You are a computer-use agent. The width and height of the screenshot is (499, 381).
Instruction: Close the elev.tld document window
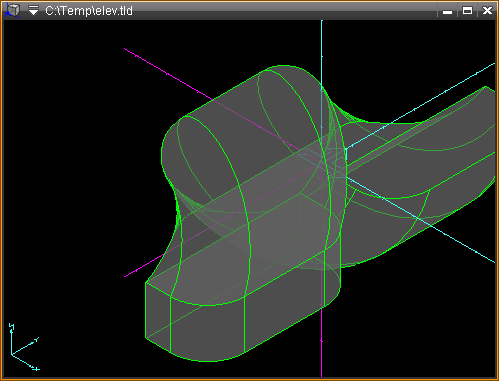487,11
